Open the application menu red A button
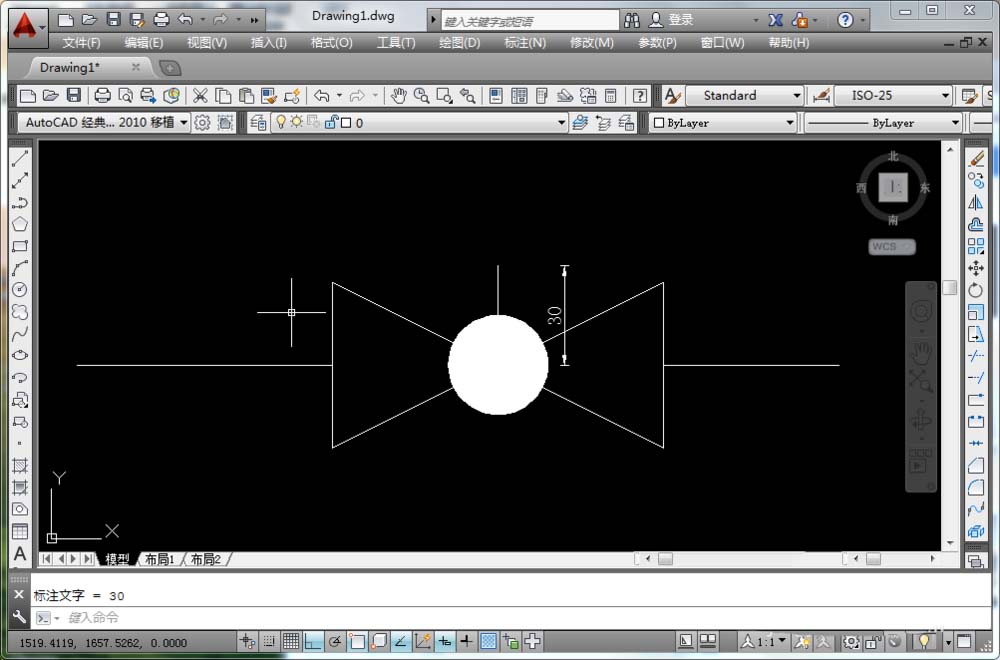1000x660 pixels. 27,28
